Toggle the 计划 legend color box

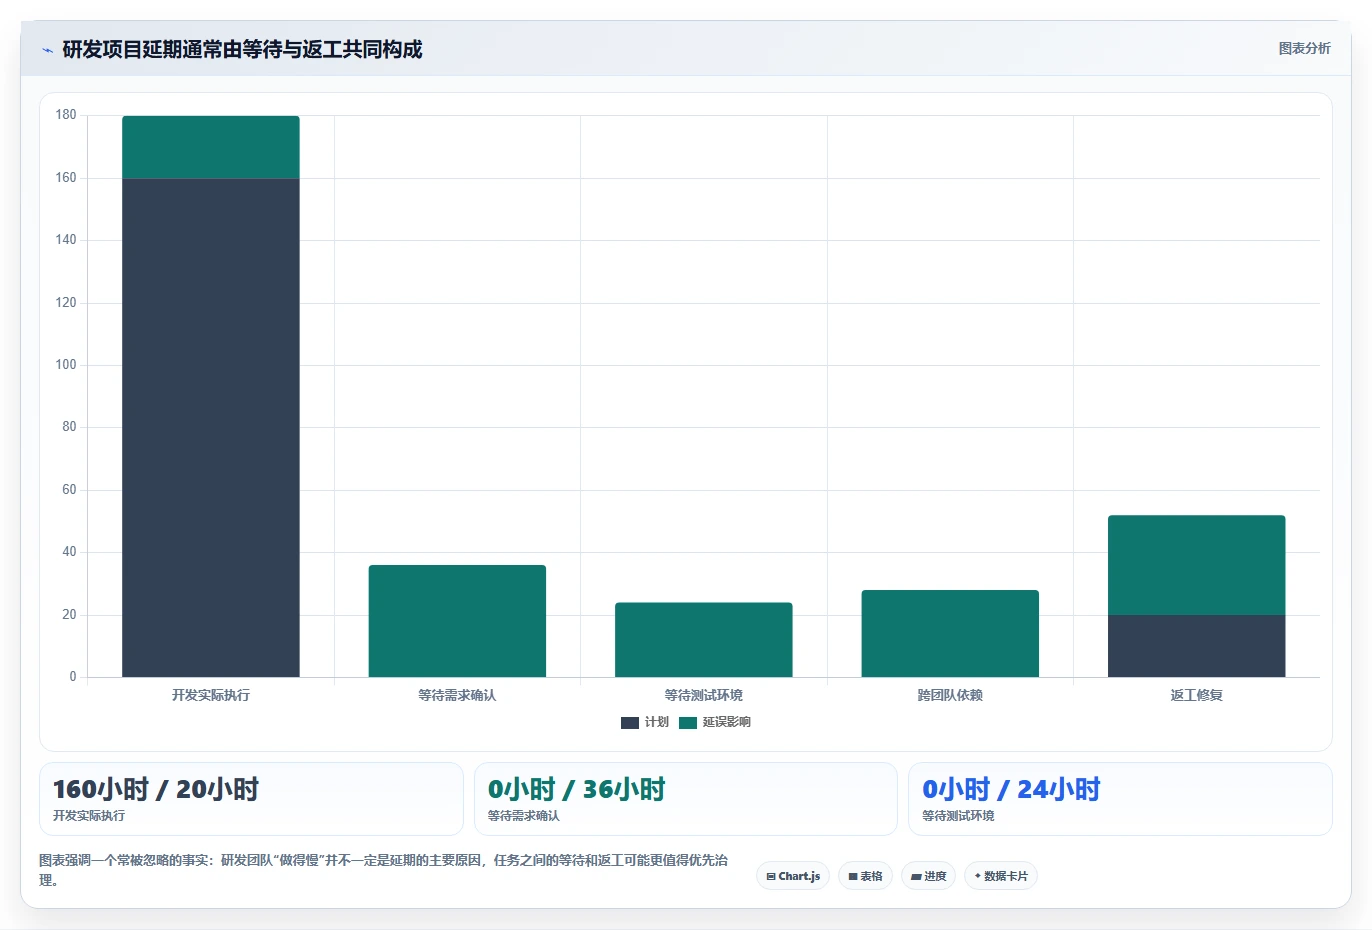[630, 723]
